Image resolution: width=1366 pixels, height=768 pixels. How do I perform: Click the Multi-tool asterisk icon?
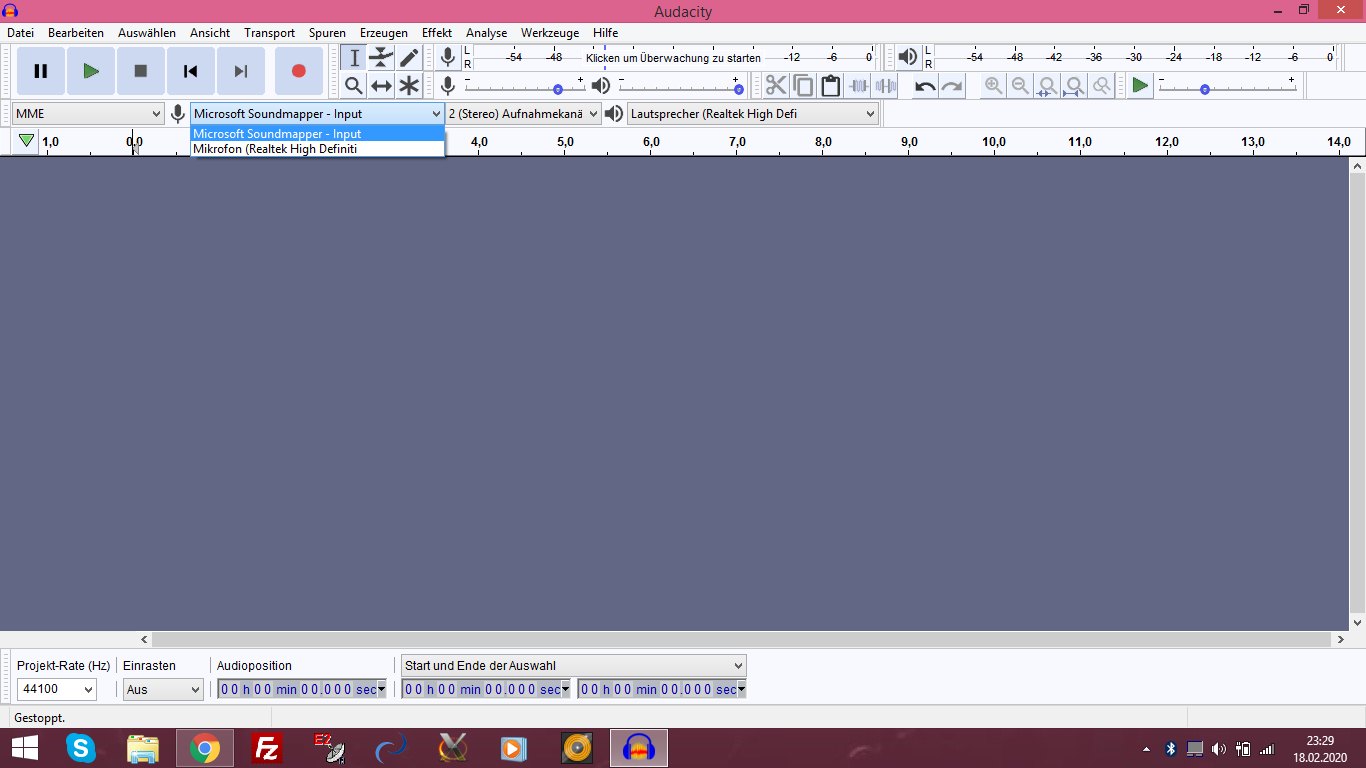point(409,85)
